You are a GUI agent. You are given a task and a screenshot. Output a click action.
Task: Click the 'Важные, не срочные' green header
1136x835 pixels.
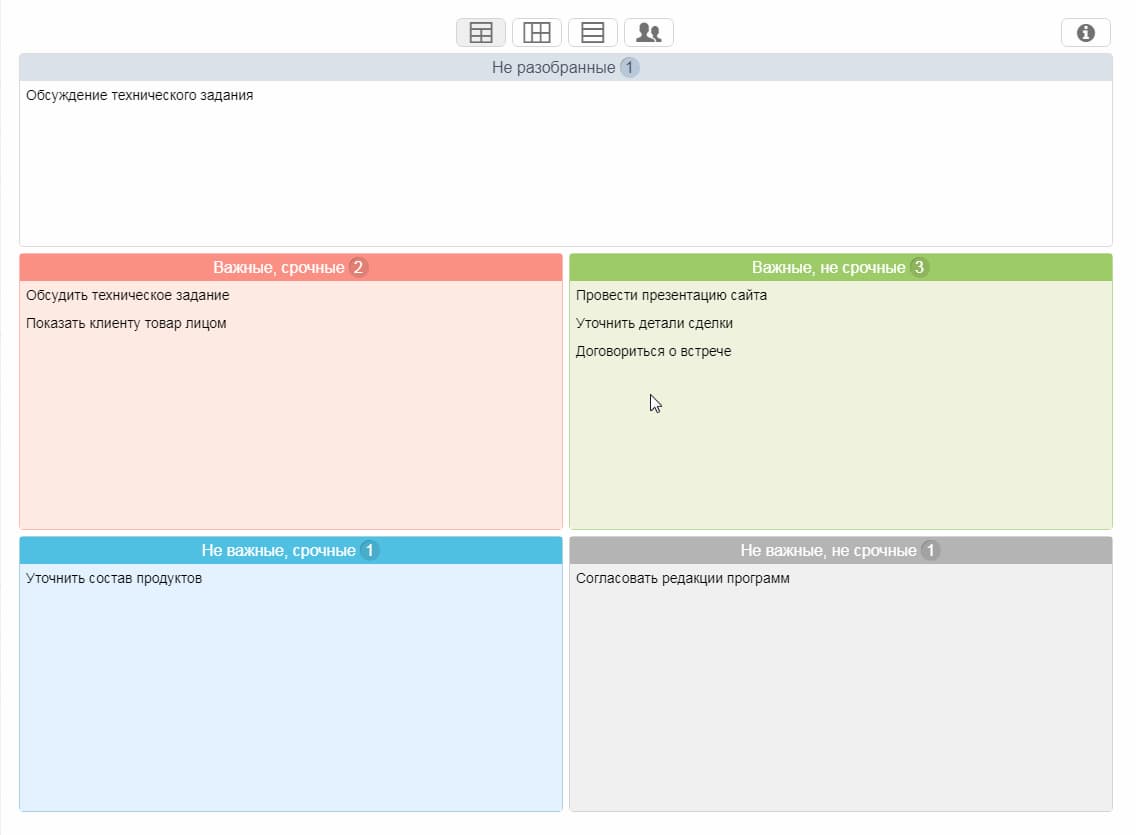tap(828, 268)
